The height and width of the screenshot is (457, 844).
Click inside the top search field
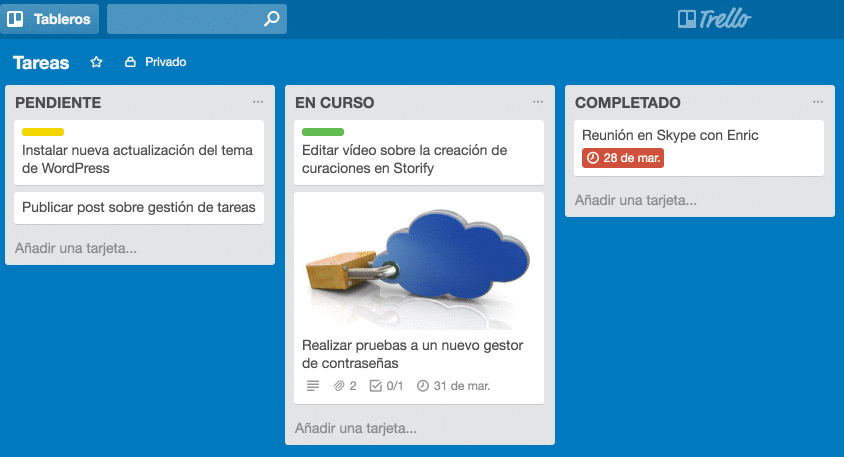point(185,19)
